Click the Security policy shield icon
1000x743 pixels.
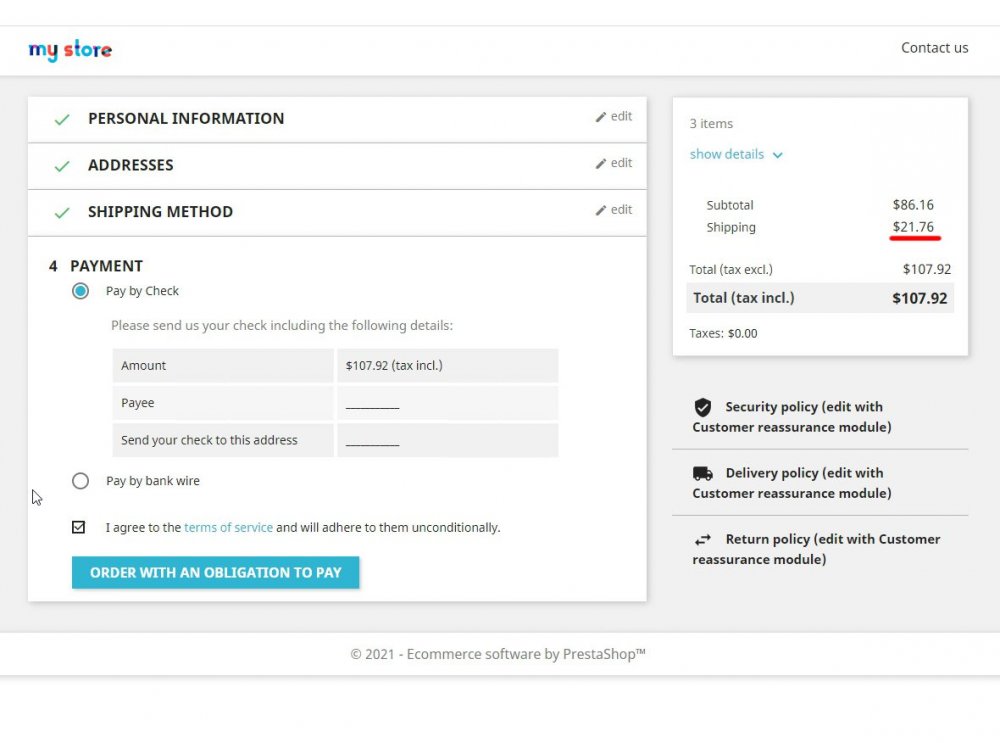click(703, 407)
